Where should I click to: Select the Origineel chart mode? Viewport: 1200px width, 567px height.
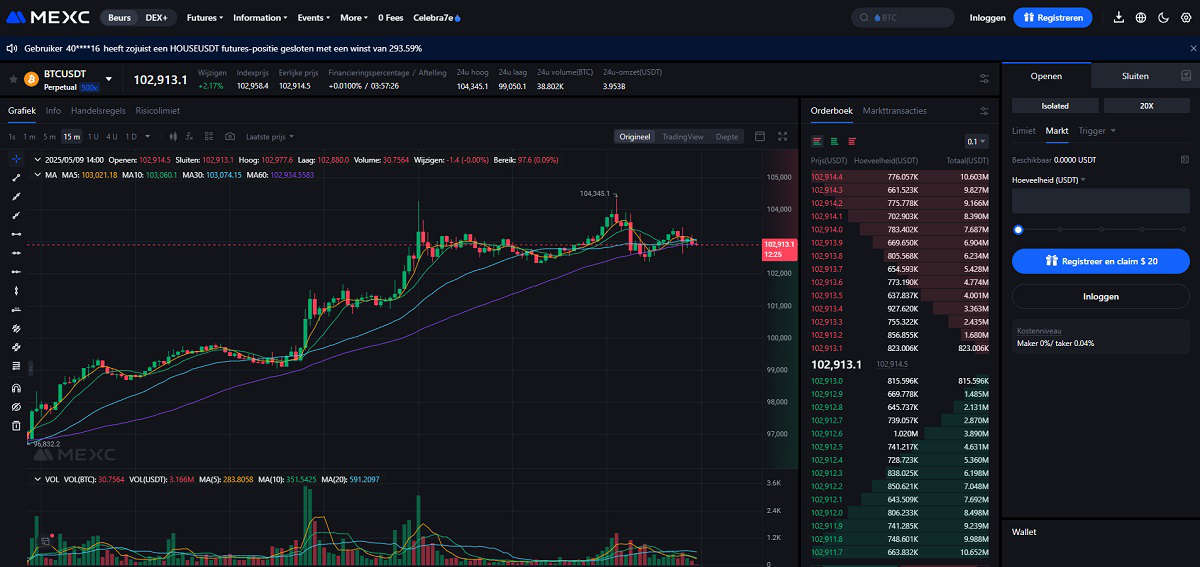(x=635, y=137)
